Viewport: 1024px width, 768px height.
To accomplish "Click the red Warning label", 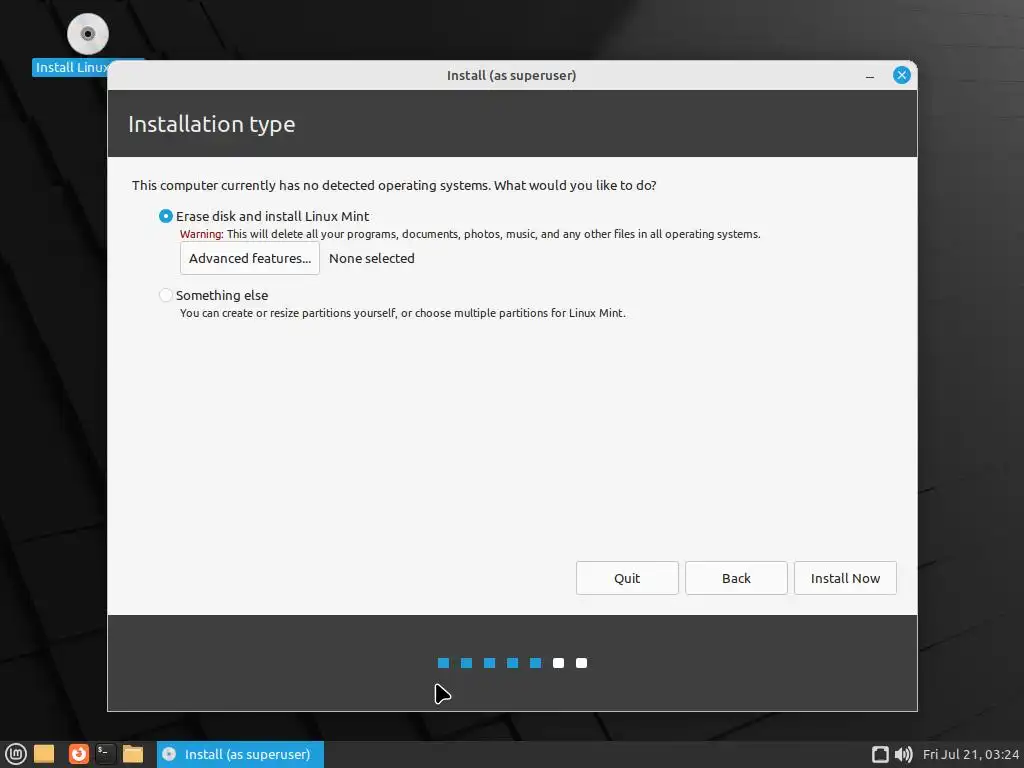I will [202, 234].
